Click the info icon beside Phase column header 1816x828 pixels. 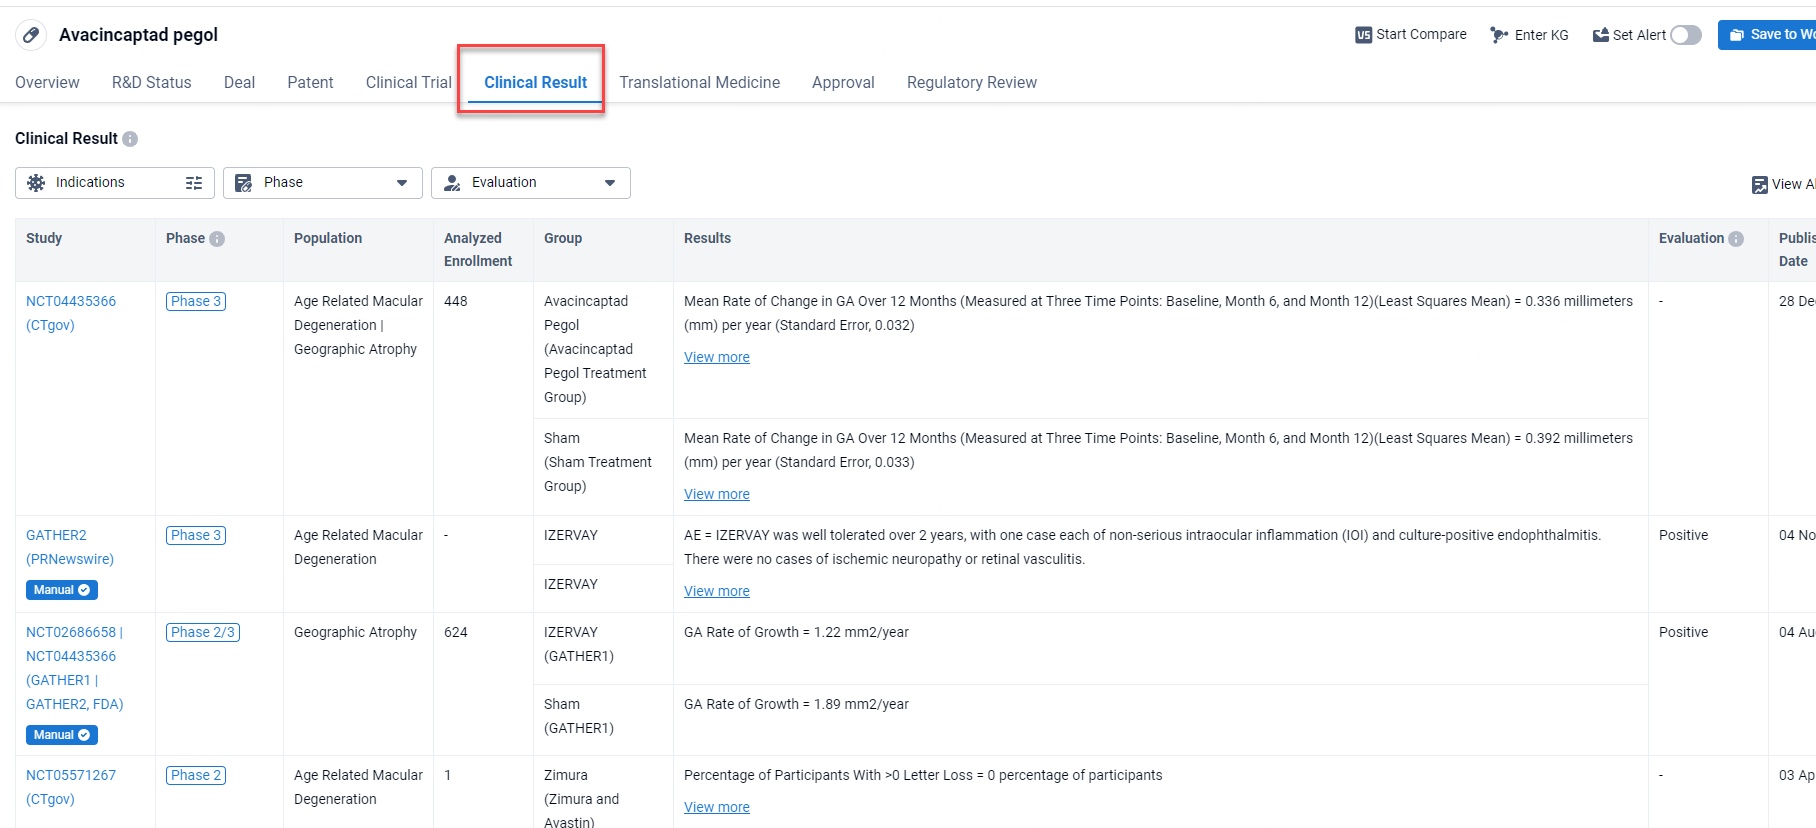point(217,239)
